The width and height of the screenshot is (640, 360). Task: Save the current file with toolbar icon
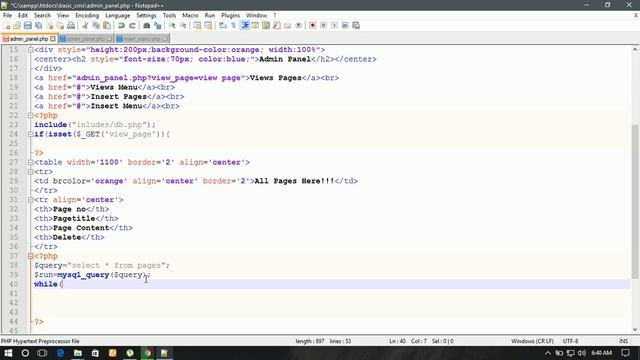tap(27, 26)
